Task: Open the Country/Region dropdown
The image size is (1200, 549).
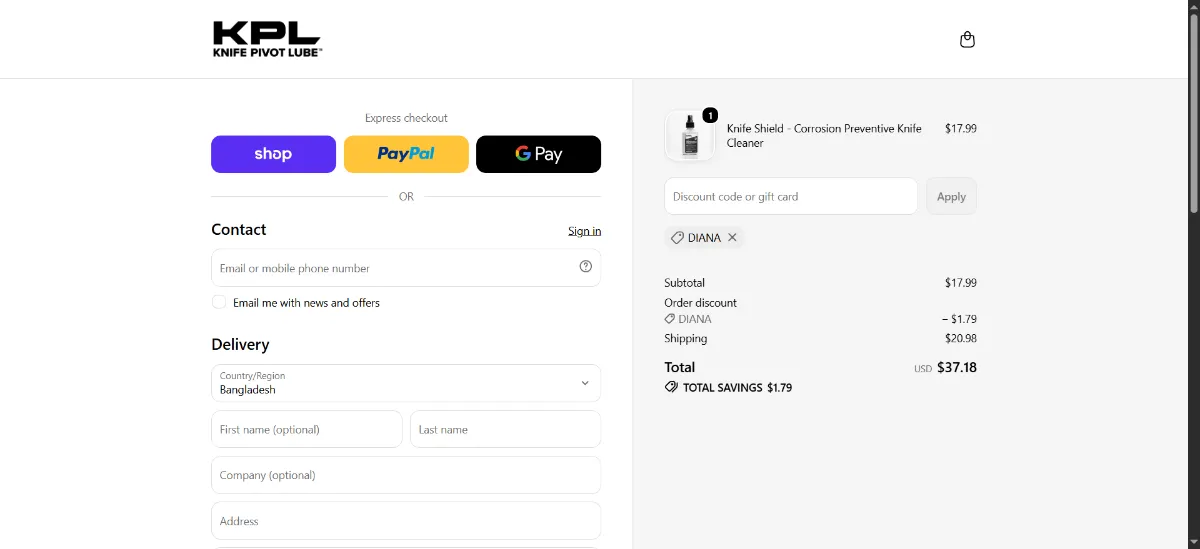Action: pos(406,383)
